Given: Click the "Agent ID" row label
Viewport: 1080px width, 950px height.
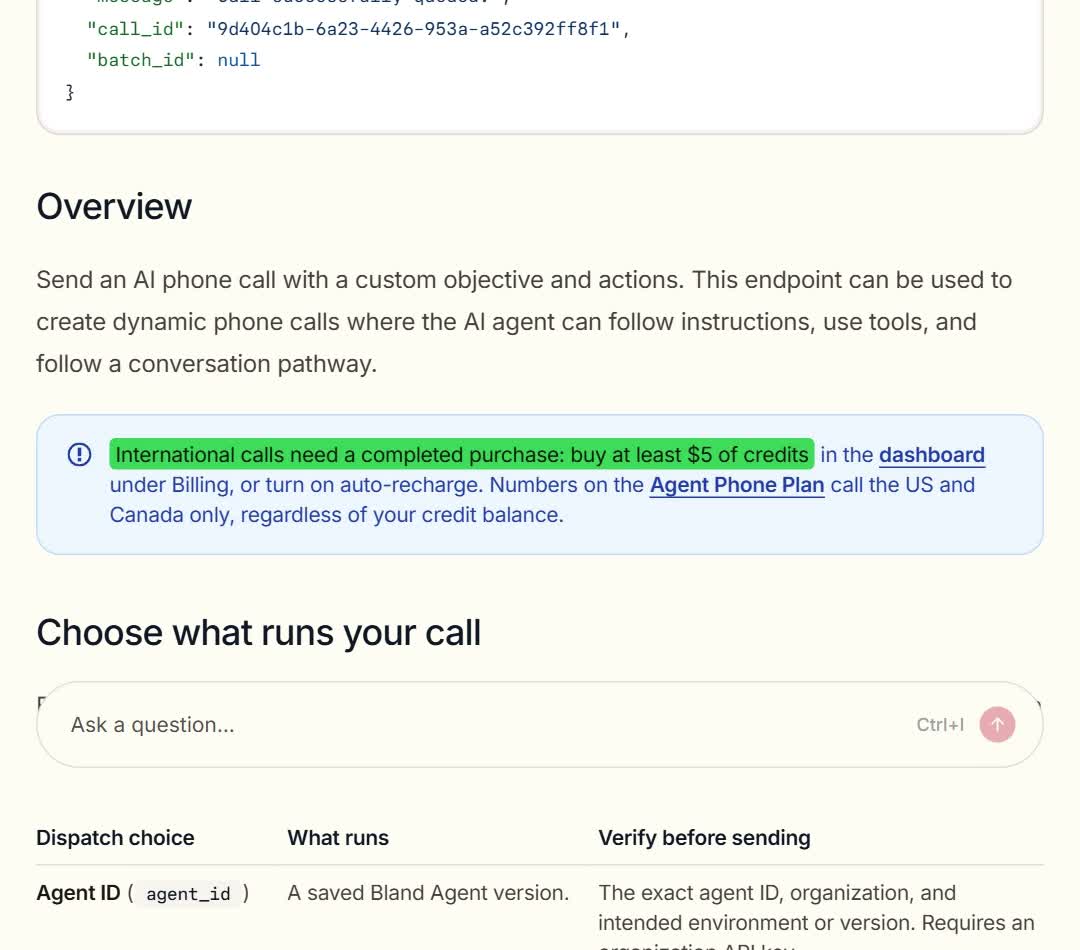Looking at the screenshot, I should click(x=79, y=893).
